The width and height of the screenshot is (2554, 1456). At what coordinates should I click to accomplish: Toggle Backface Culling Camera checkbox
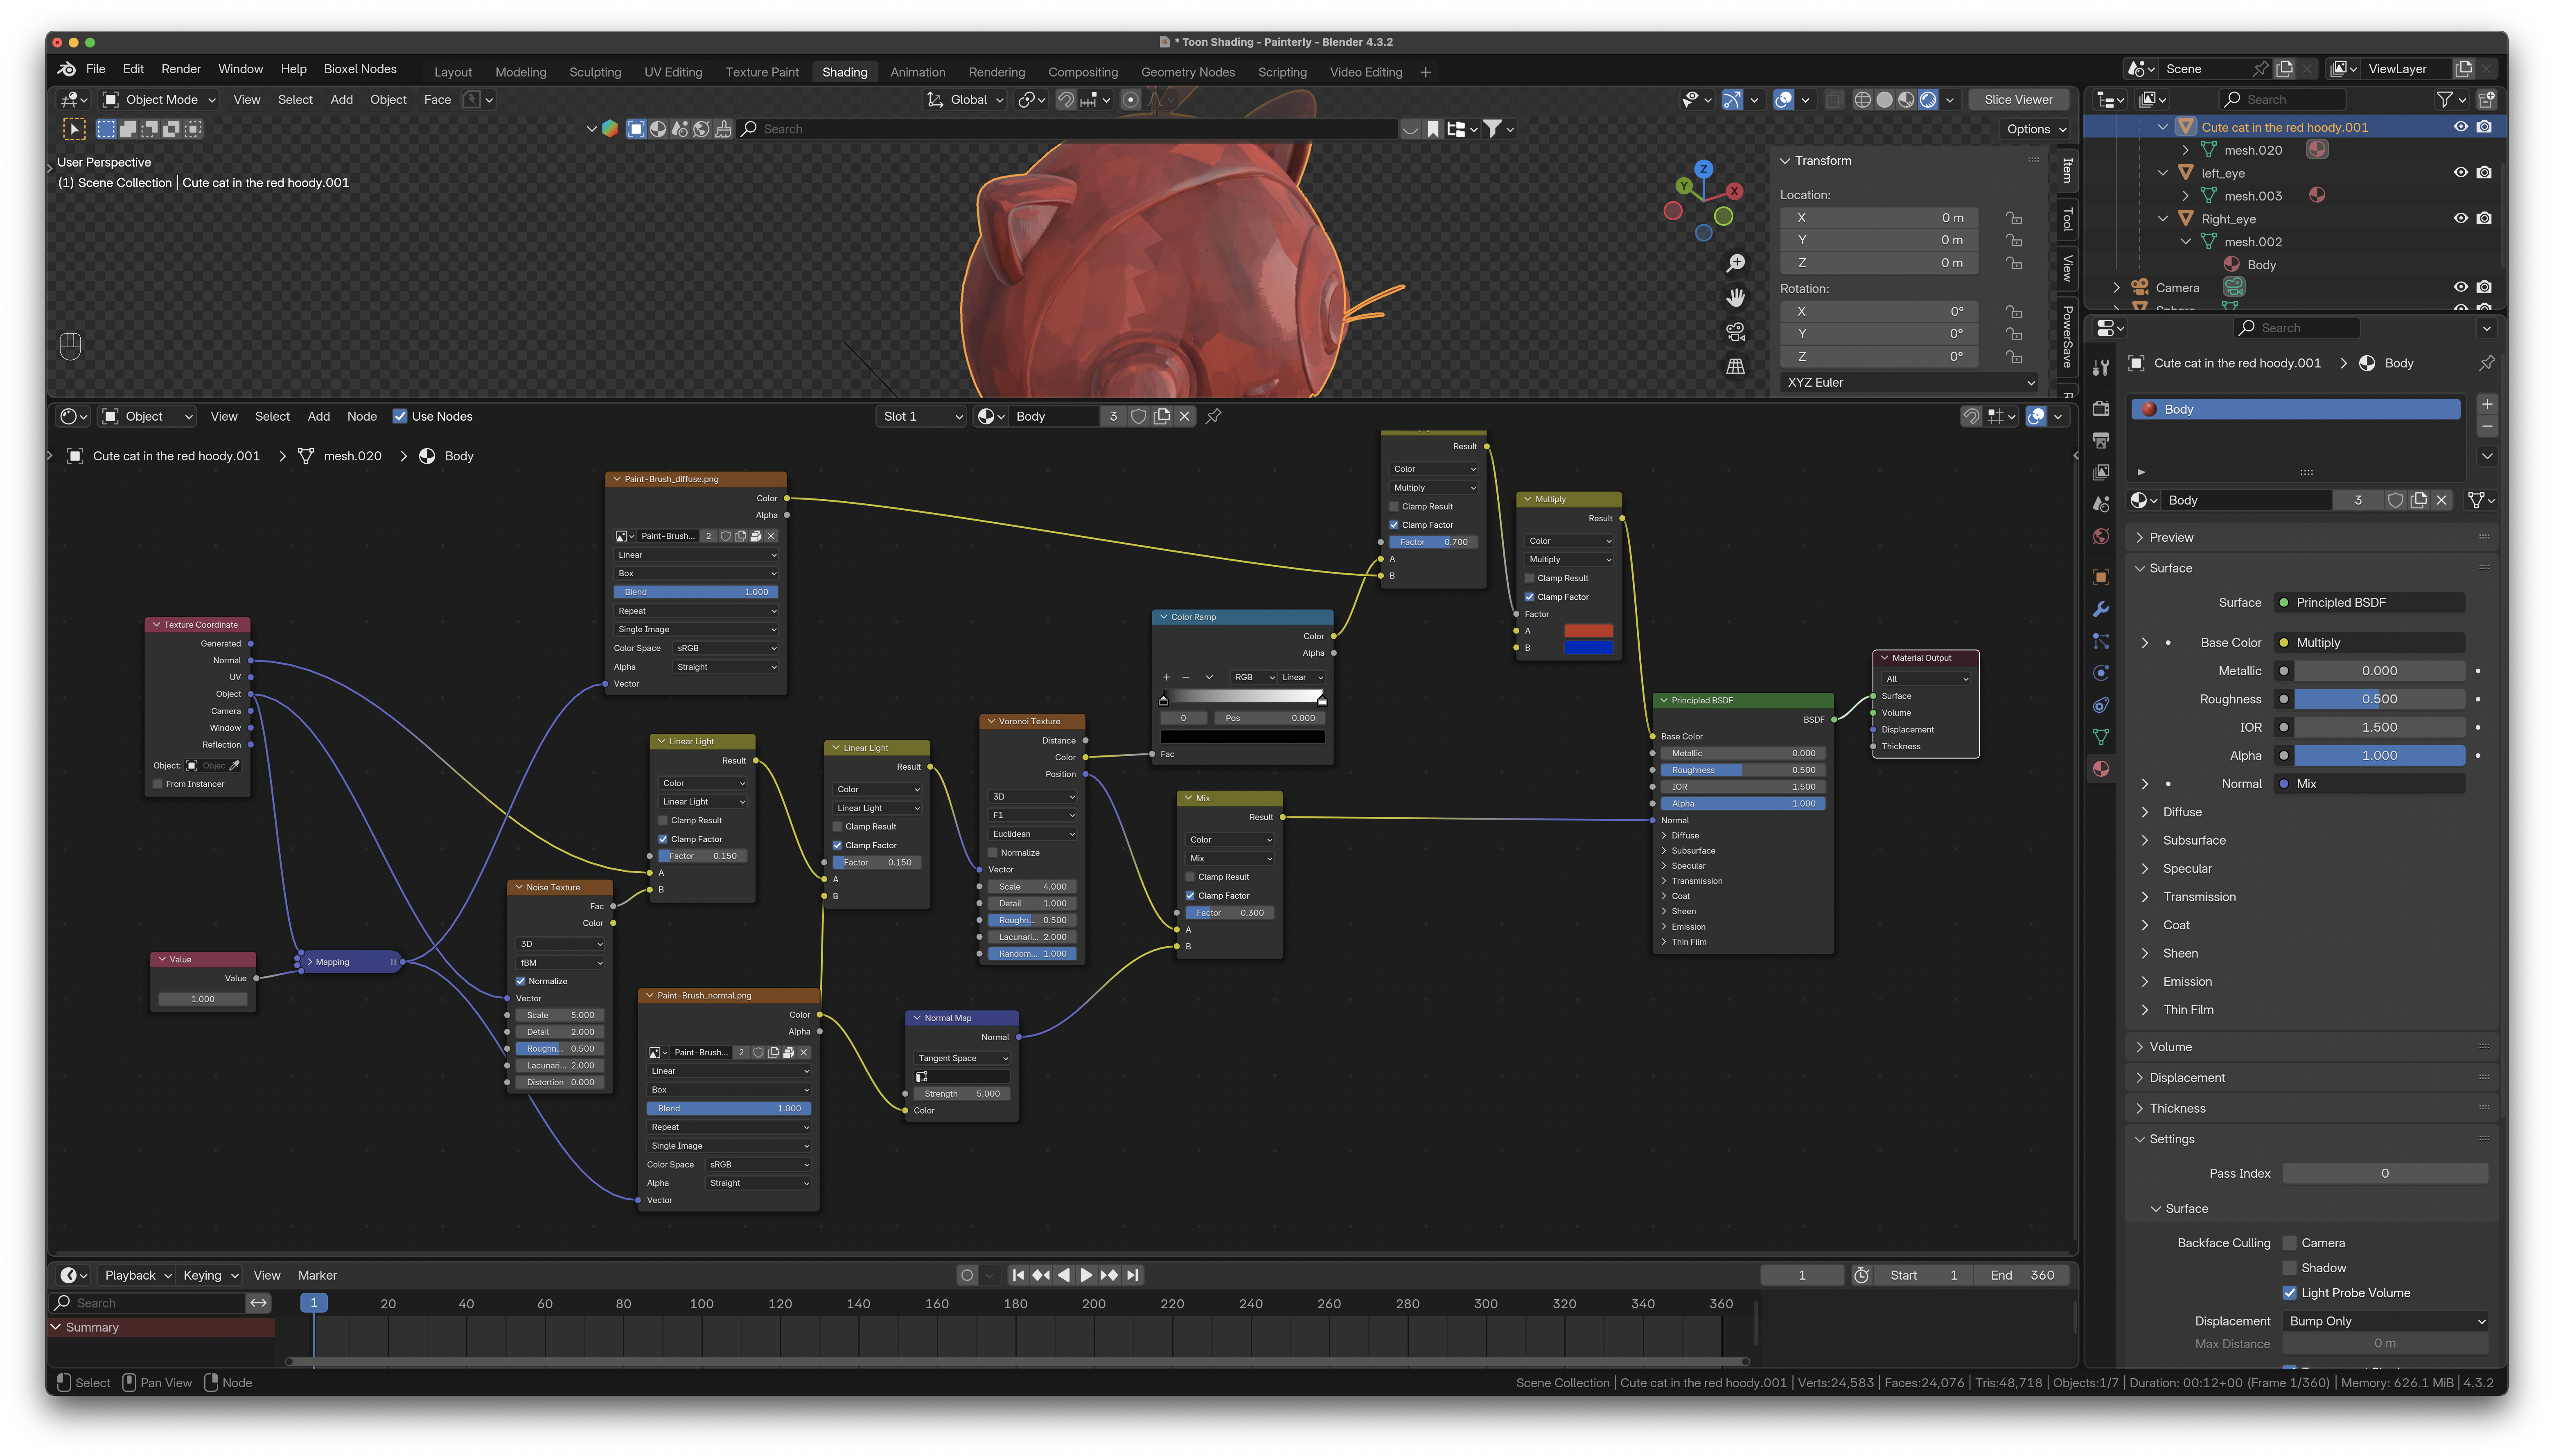[2289, 1243]
